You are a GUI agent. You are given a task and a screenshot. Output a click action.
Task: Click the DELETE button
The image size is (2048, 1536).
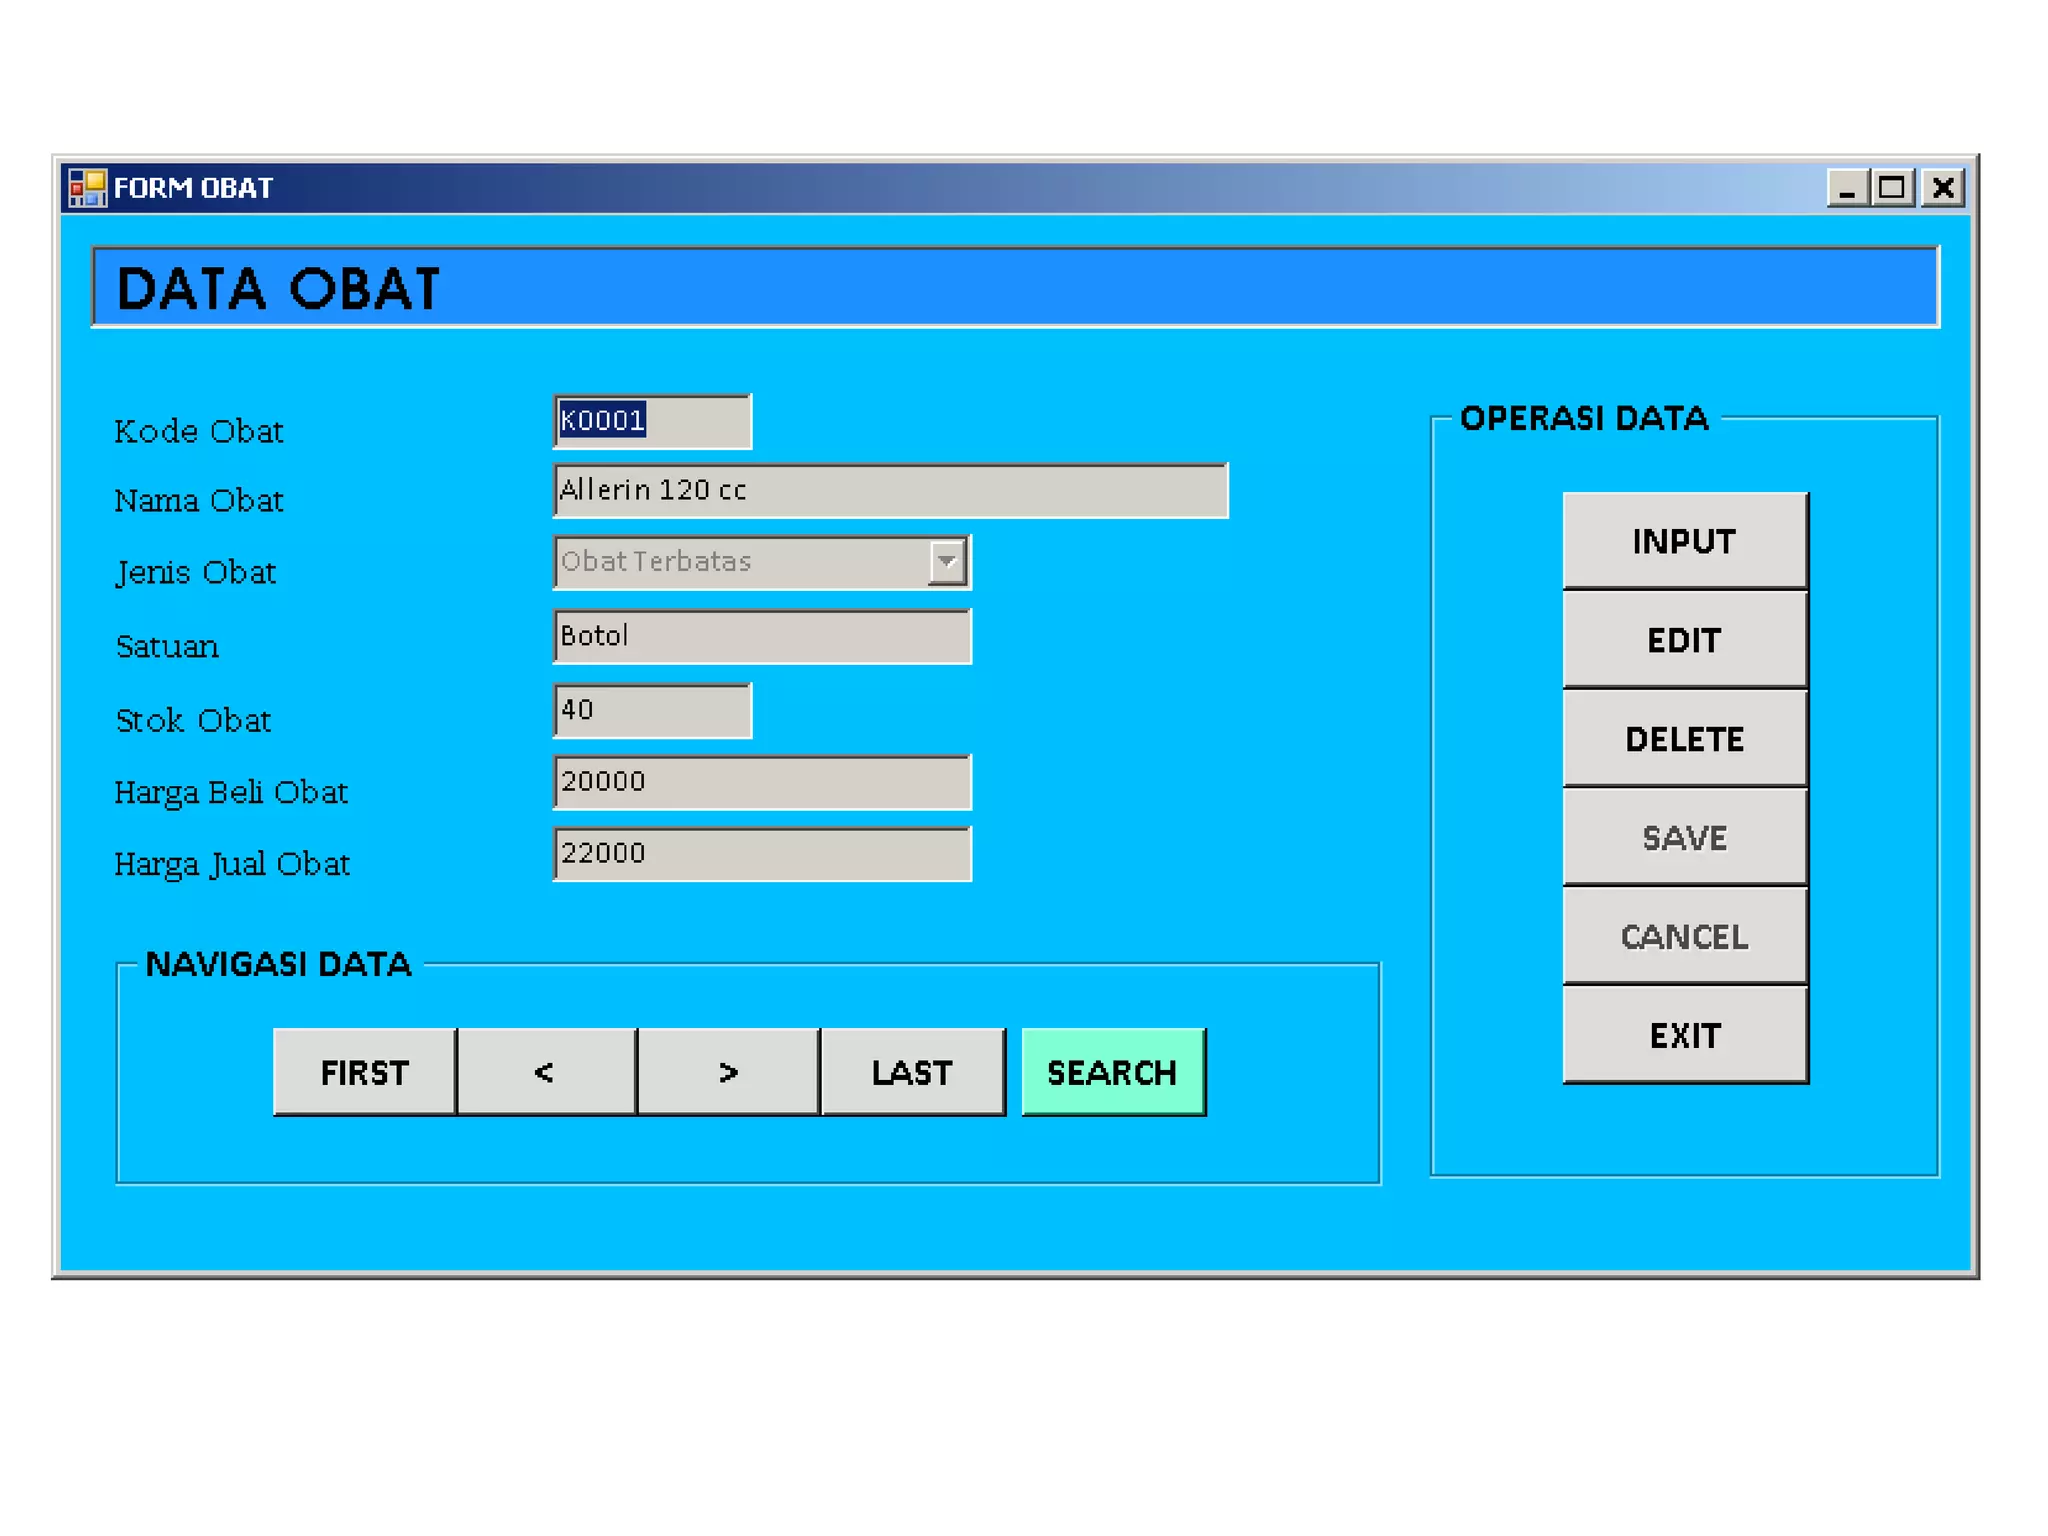1684,739
